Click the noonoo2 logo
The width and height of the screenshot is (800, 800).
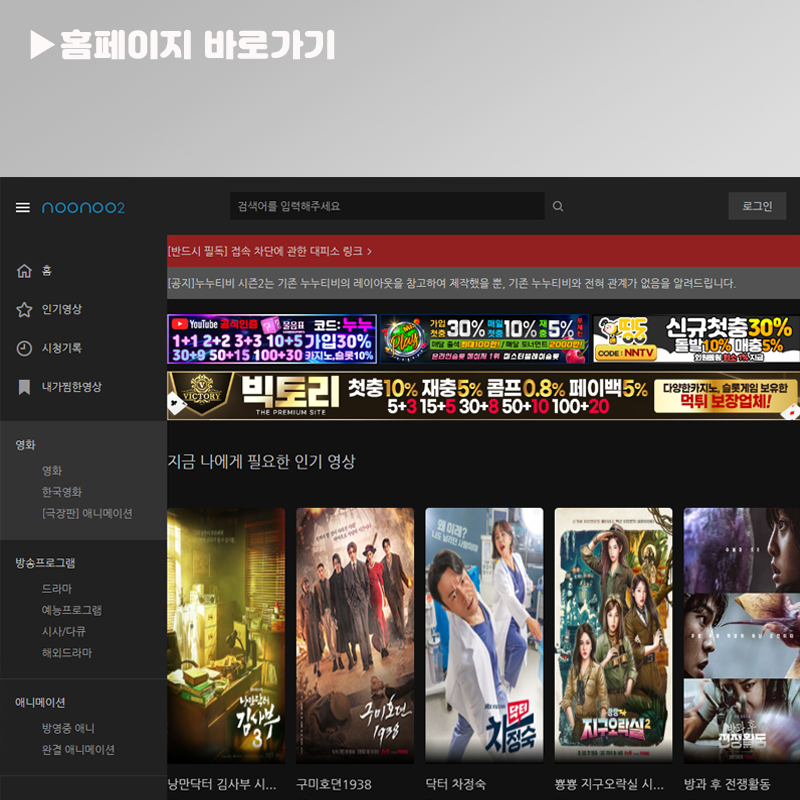[x=83, y=207]
